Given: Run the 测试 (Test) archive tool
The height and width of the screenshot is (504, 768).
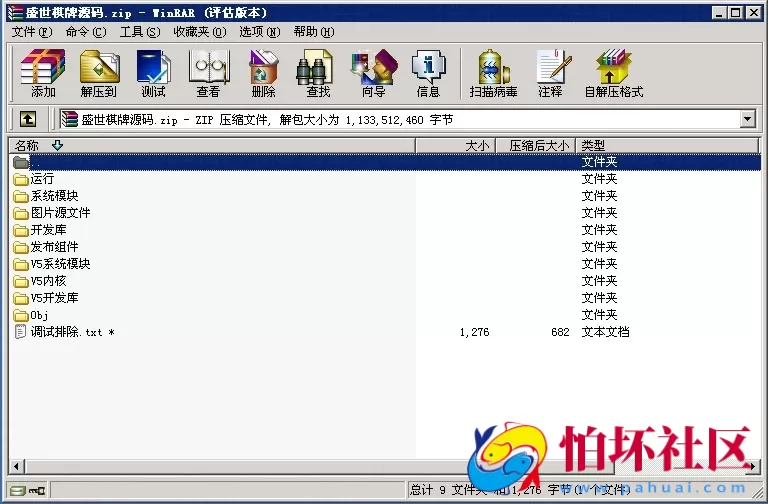Looking at the screenshot, I should click(153, 73).
